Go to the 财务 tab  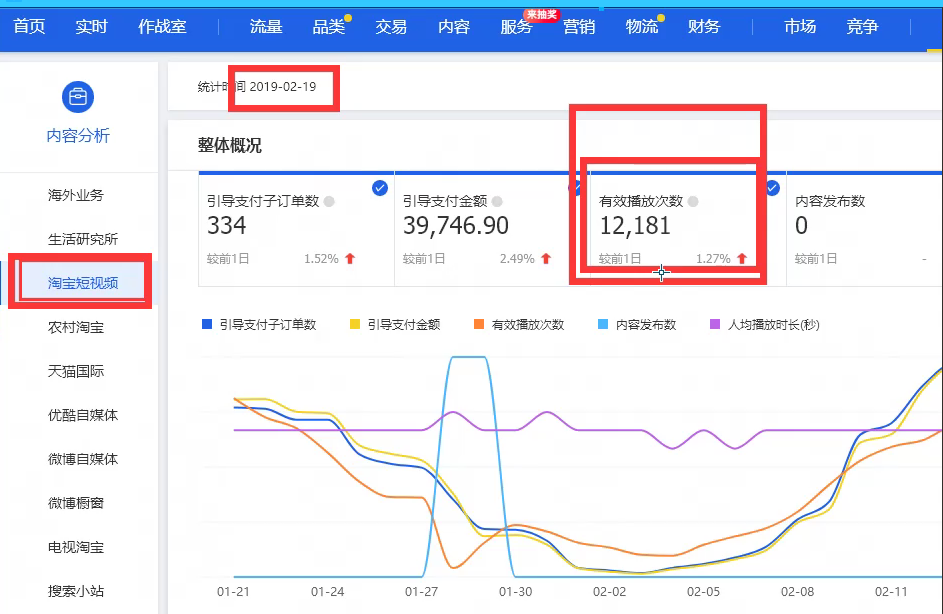click(704, 26)
